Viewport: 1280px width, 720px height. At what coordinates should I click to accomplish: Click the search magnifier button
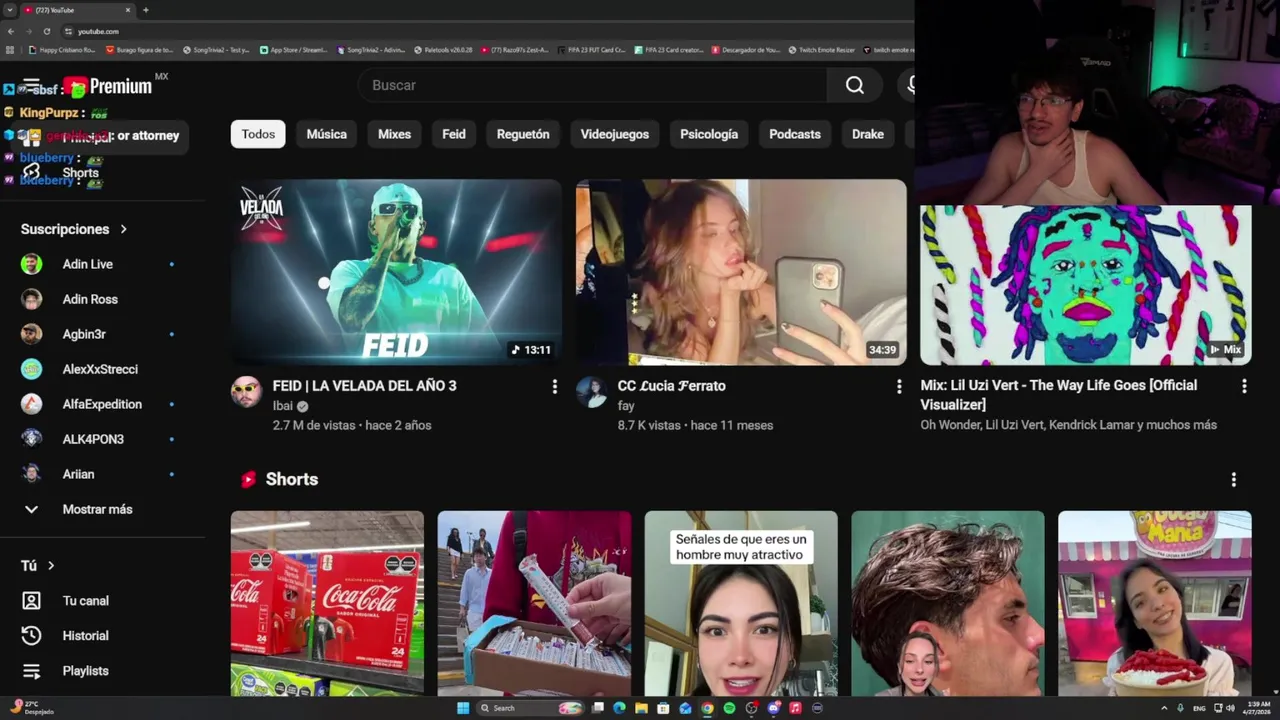point(855,85)
